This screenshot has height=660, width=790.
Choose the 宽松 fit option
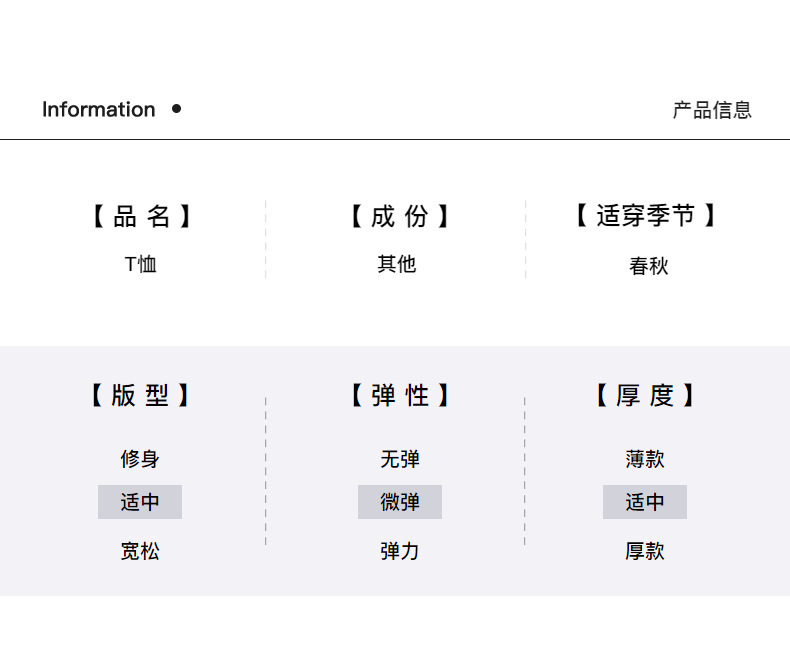(x=140, y=551)
